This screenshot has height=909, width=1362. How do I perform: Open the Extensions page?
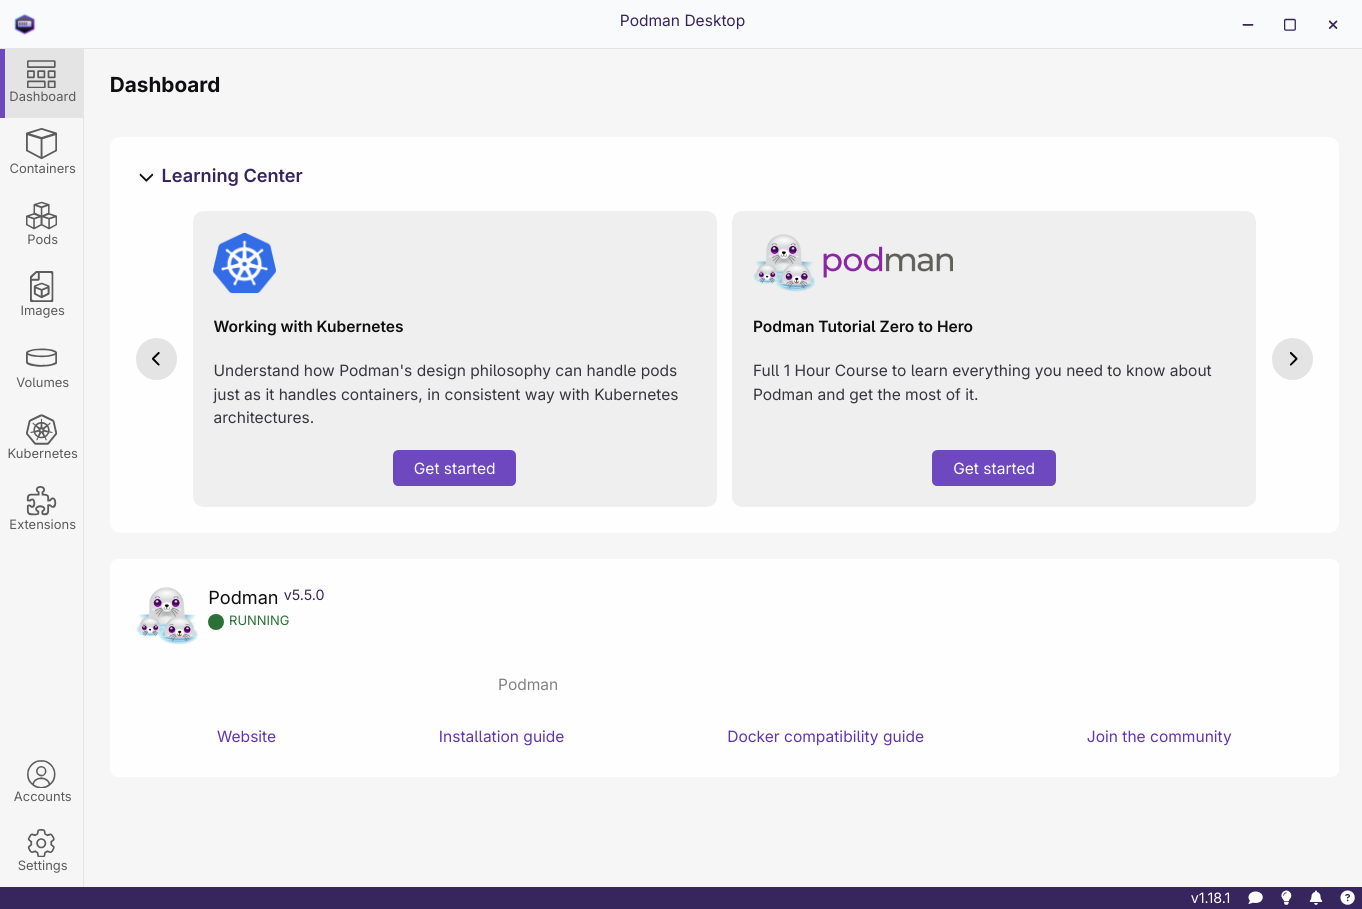click(x=42, y=509)
